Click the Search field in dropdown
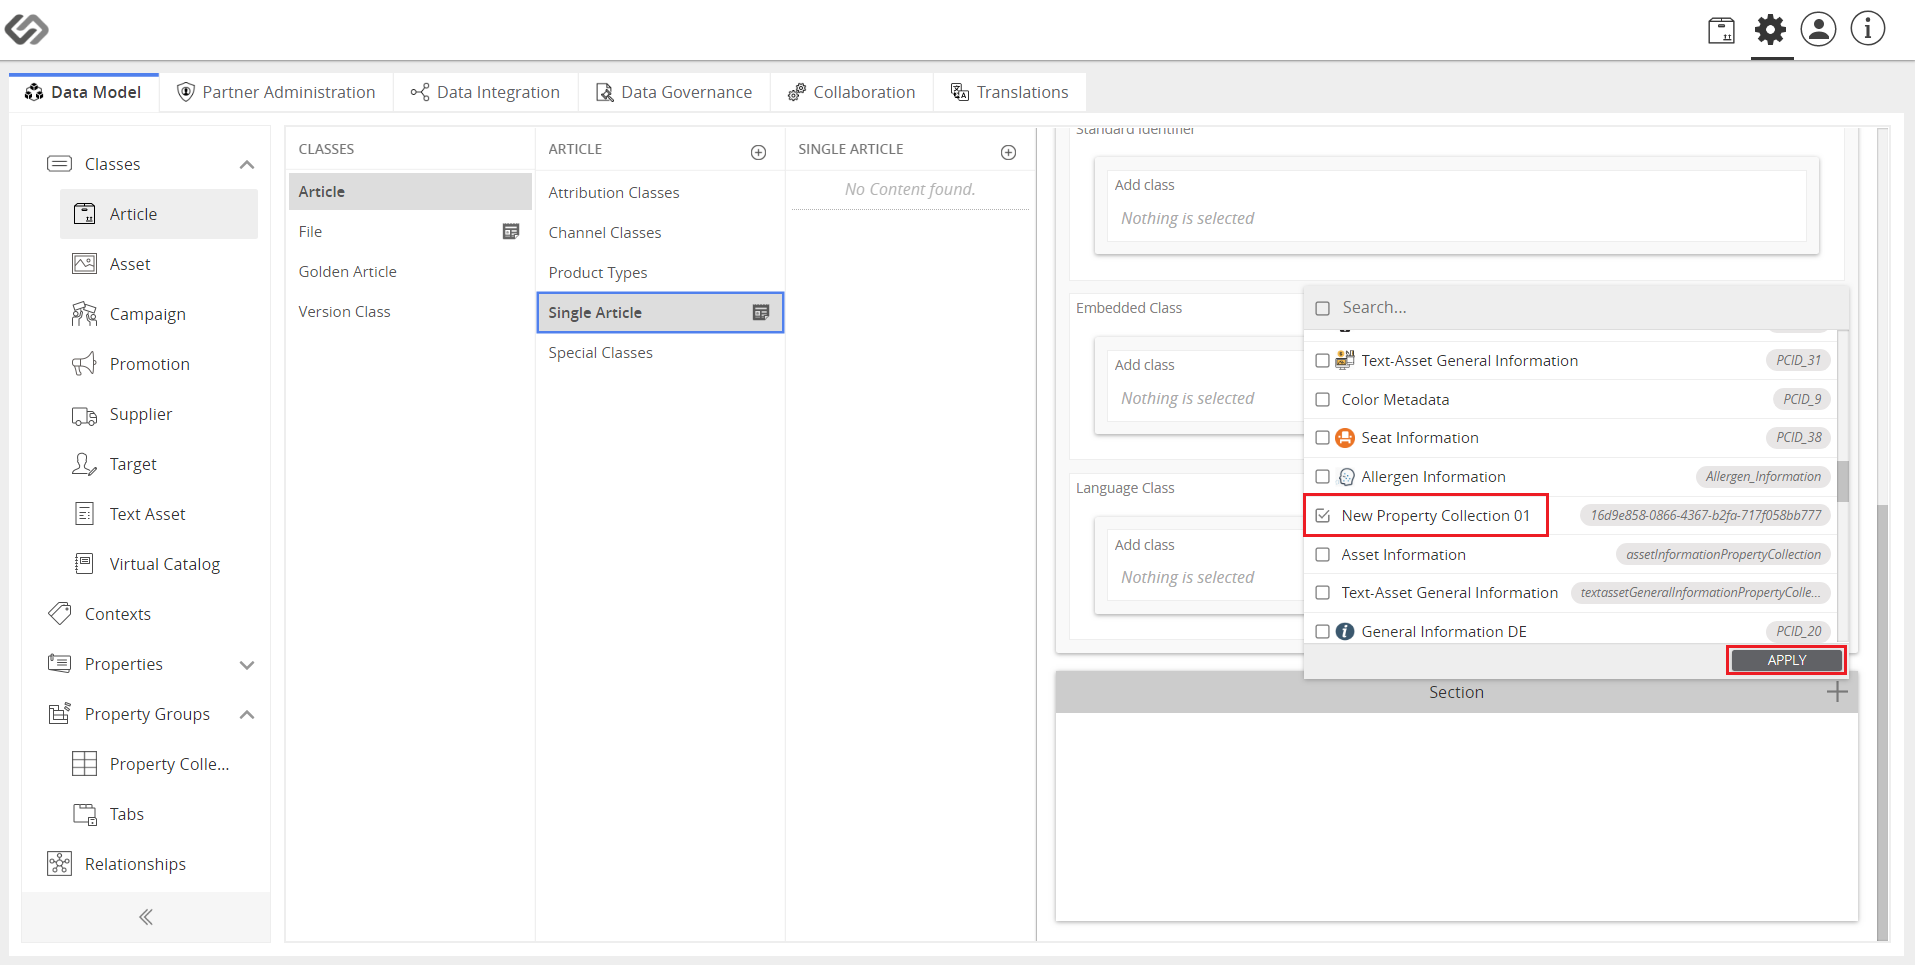Image resolution: width=1915 pixels, height=965 pixels. (1590, 308)
